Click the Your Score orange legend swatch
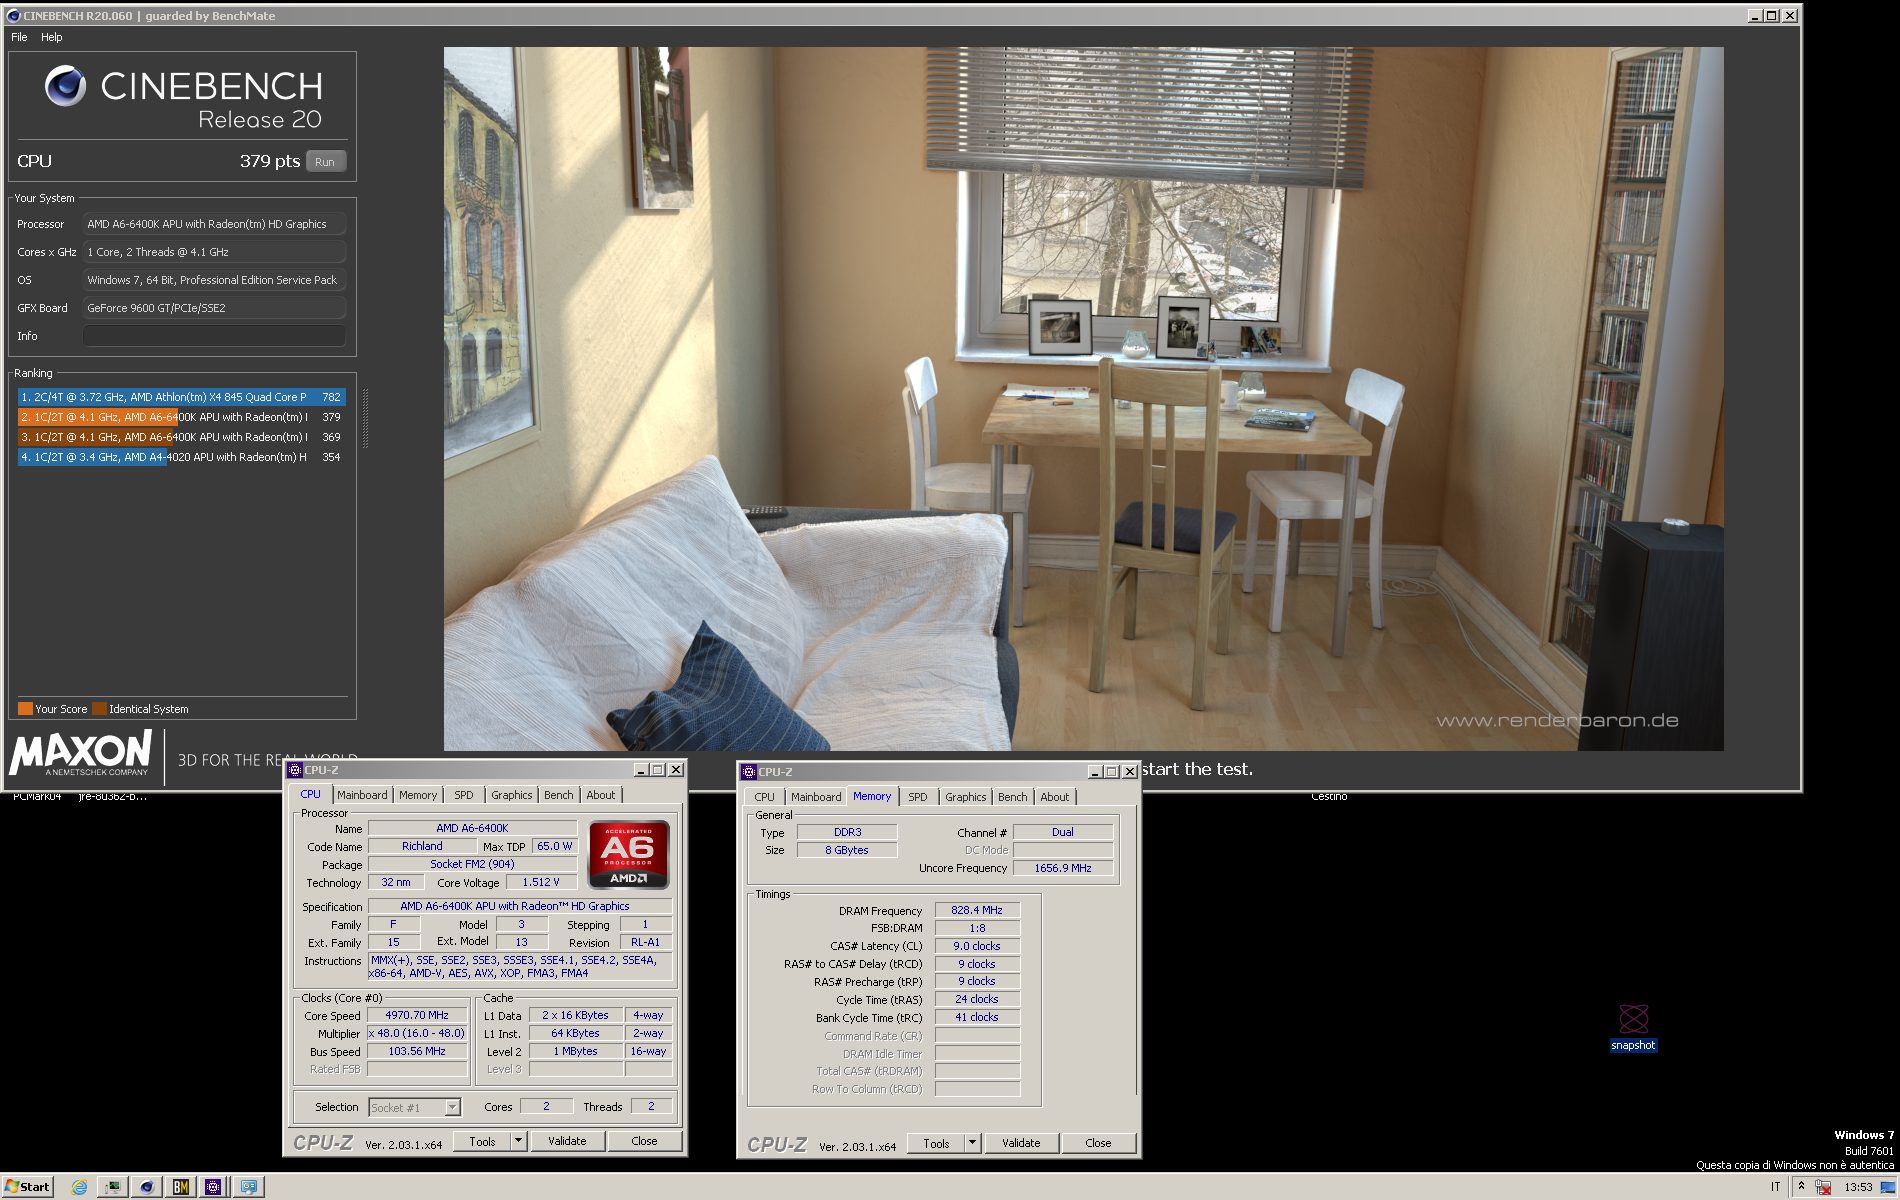 (x=25, y=709)
